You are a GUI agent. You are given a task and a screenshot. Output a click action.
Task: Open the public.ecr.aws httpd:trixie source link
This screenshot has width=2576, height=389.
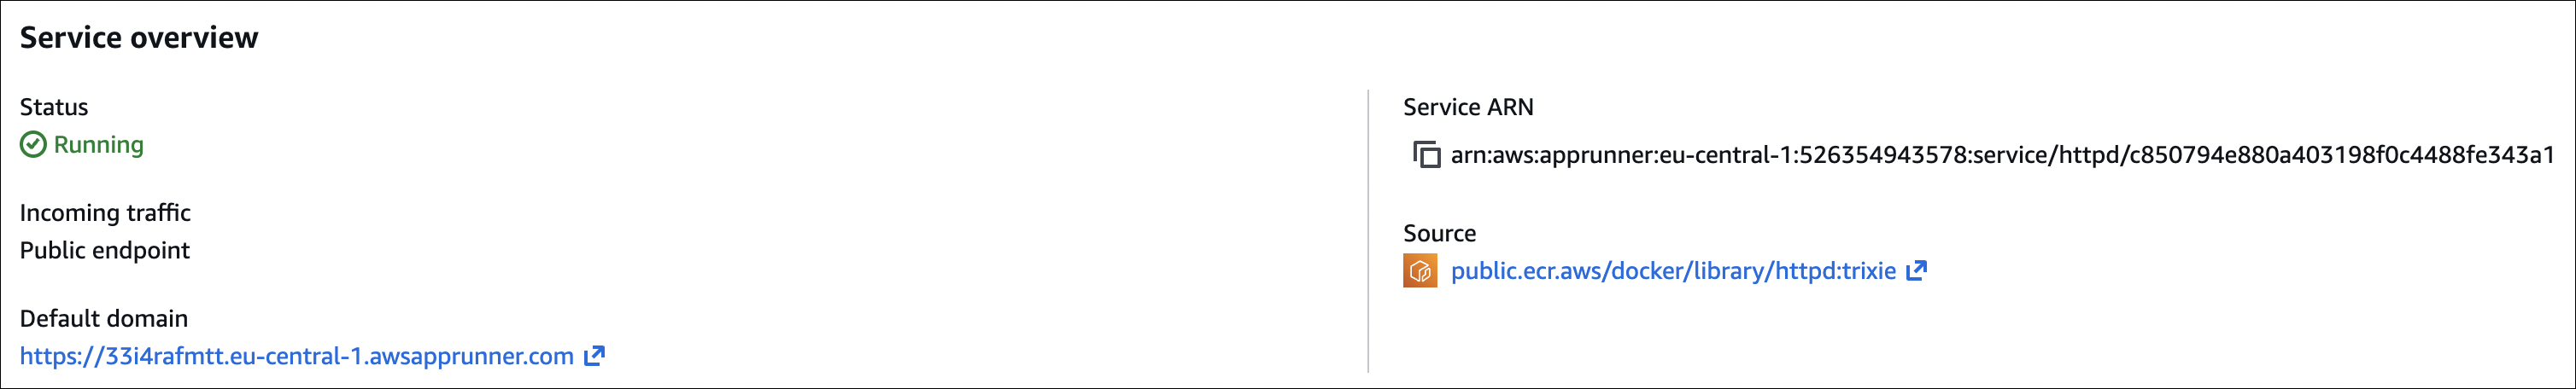pos(1673,271)
